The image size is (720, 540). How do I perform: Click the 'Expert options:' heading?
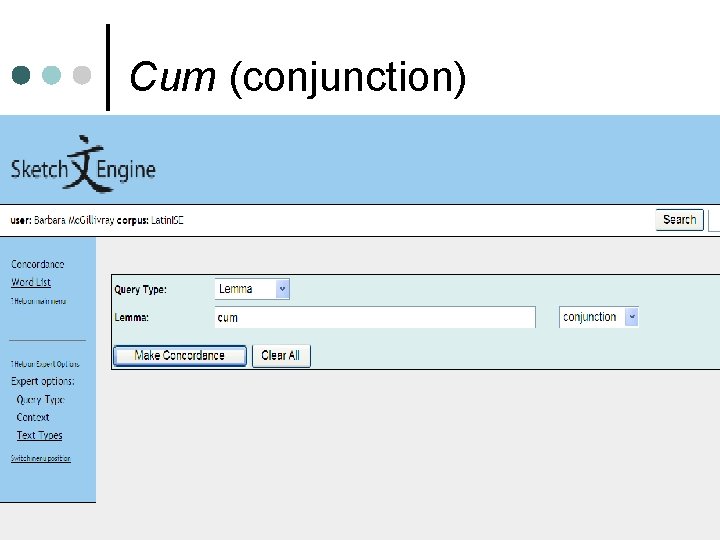pos(43,382)
